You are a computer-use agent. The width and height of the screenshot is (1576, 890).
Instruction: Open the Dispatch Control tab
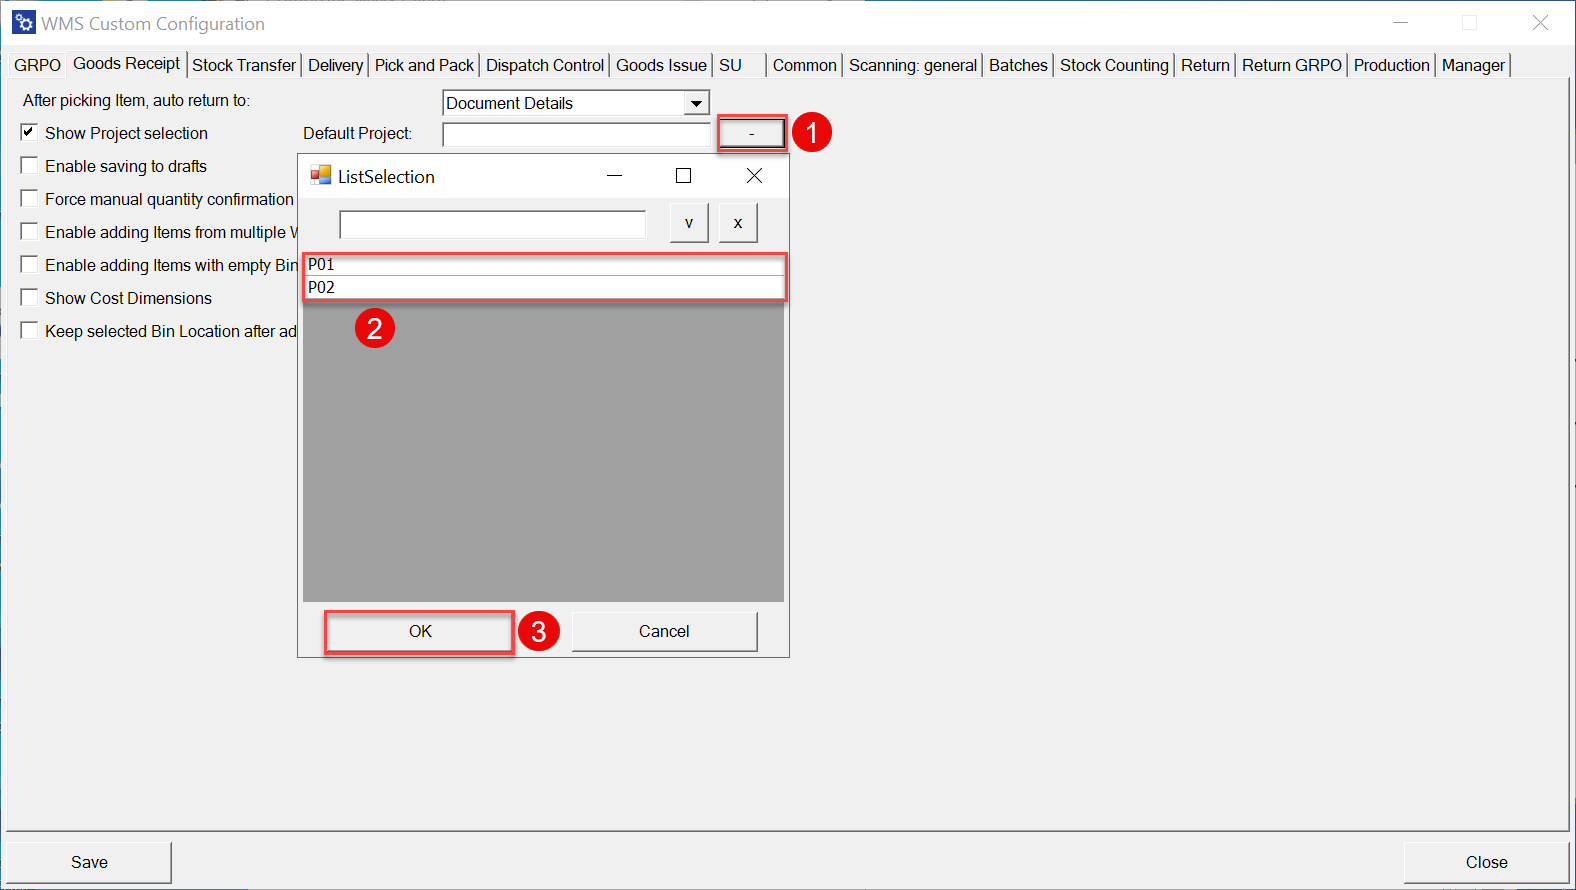pyautogui.click(x=545, y=65)
